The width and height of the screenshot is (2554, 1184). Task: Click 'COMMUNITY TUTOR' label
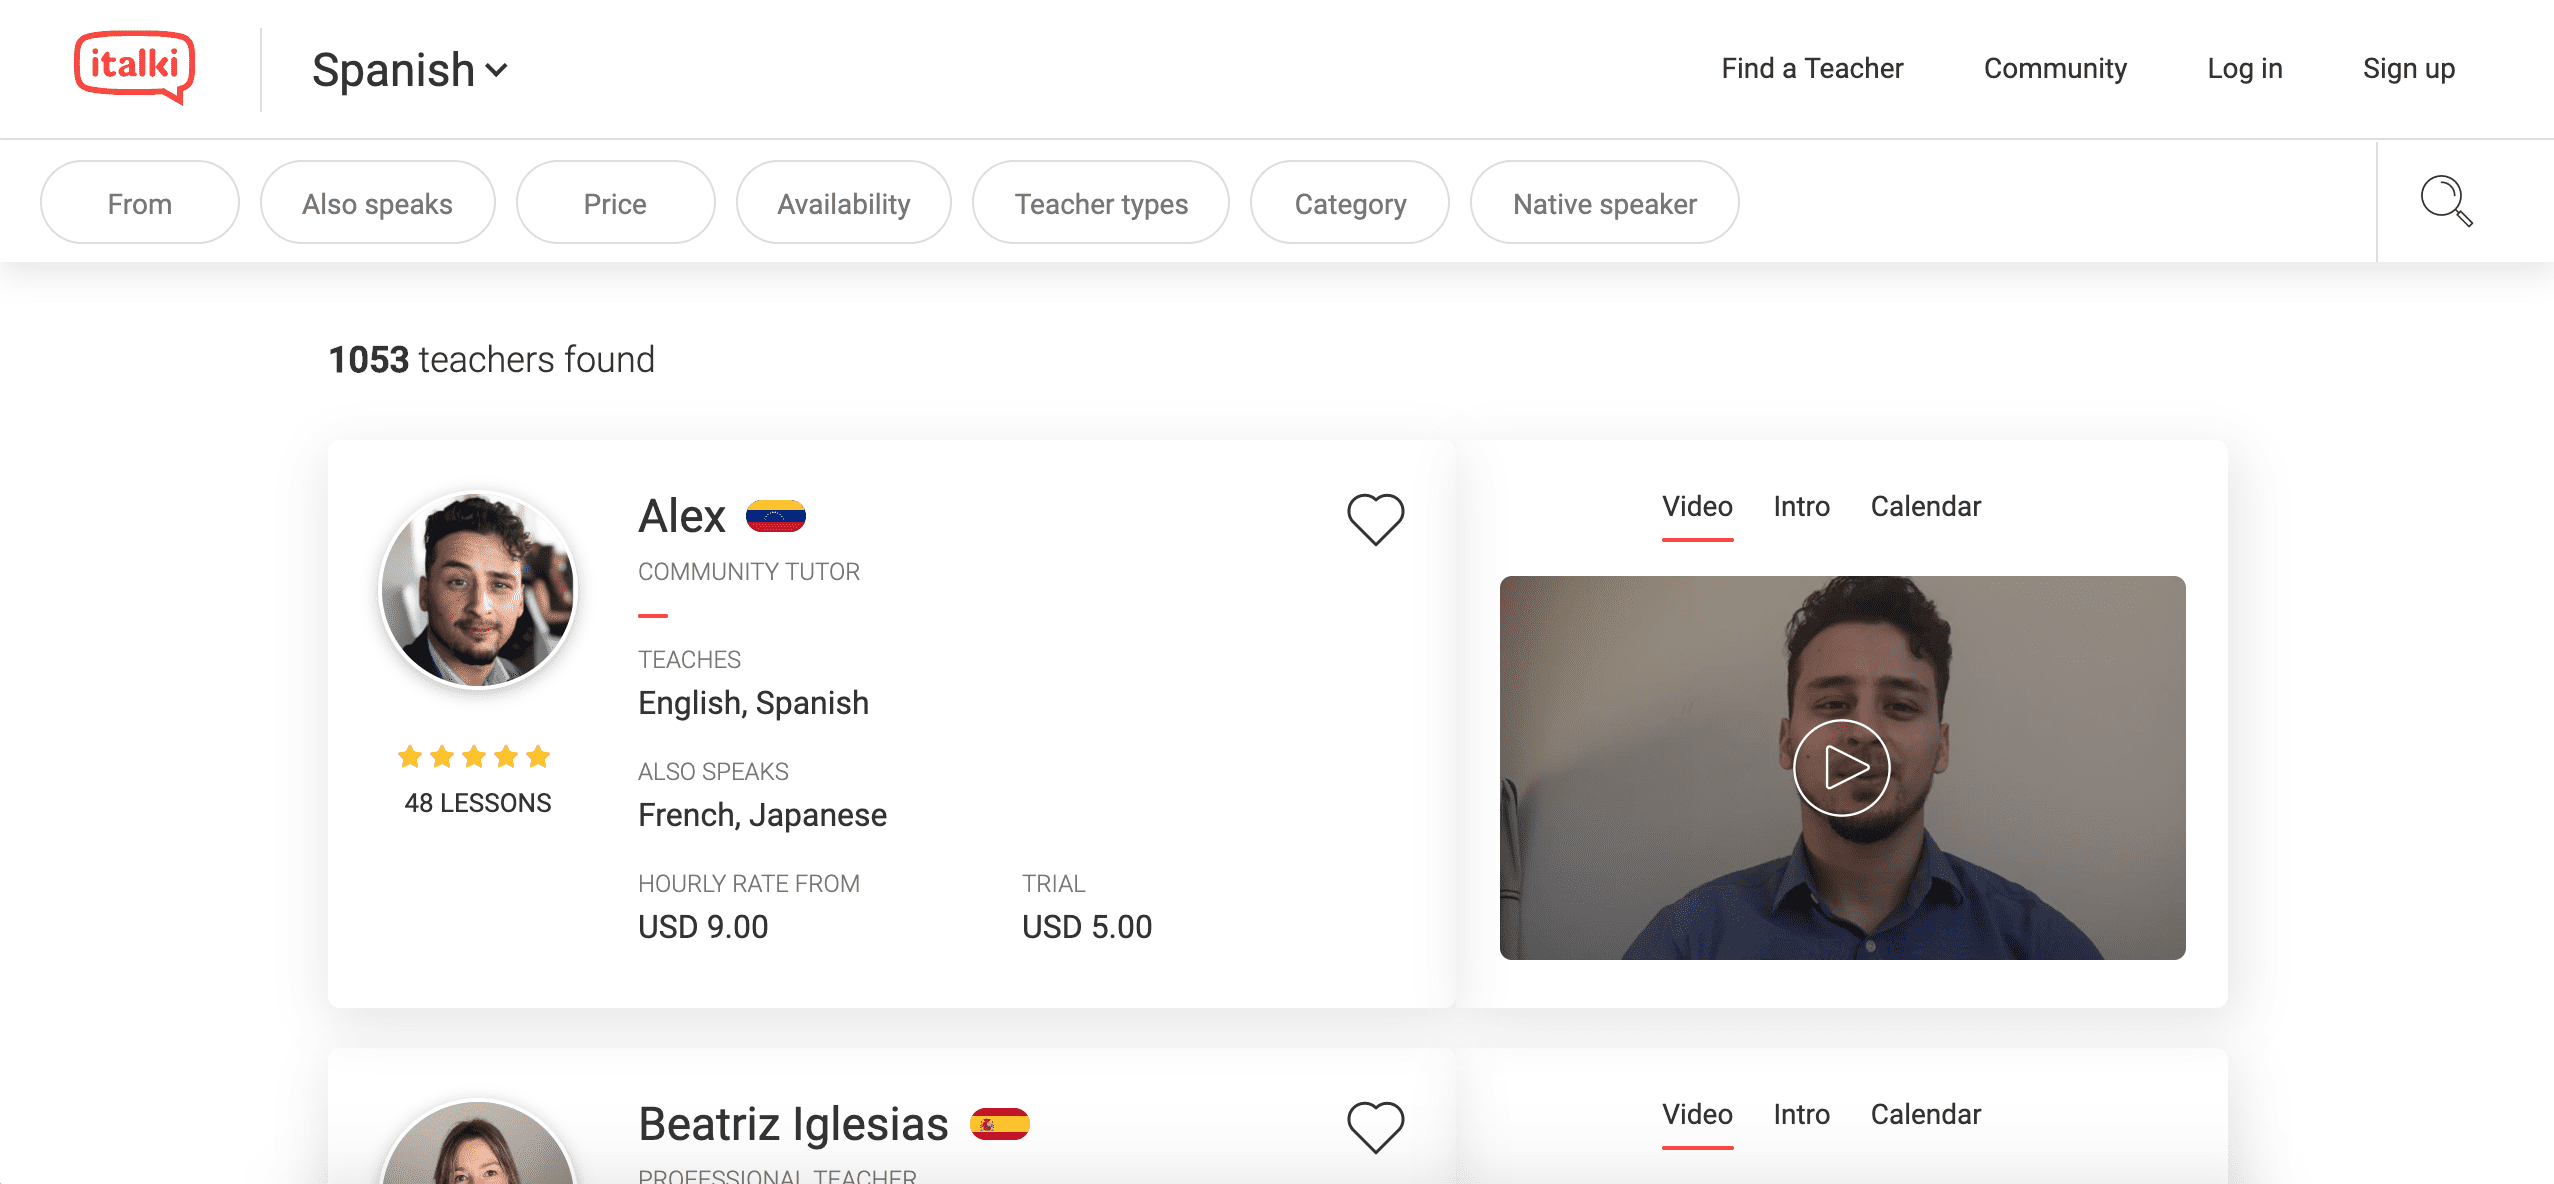pyautogui.click(x=749, y=572)
